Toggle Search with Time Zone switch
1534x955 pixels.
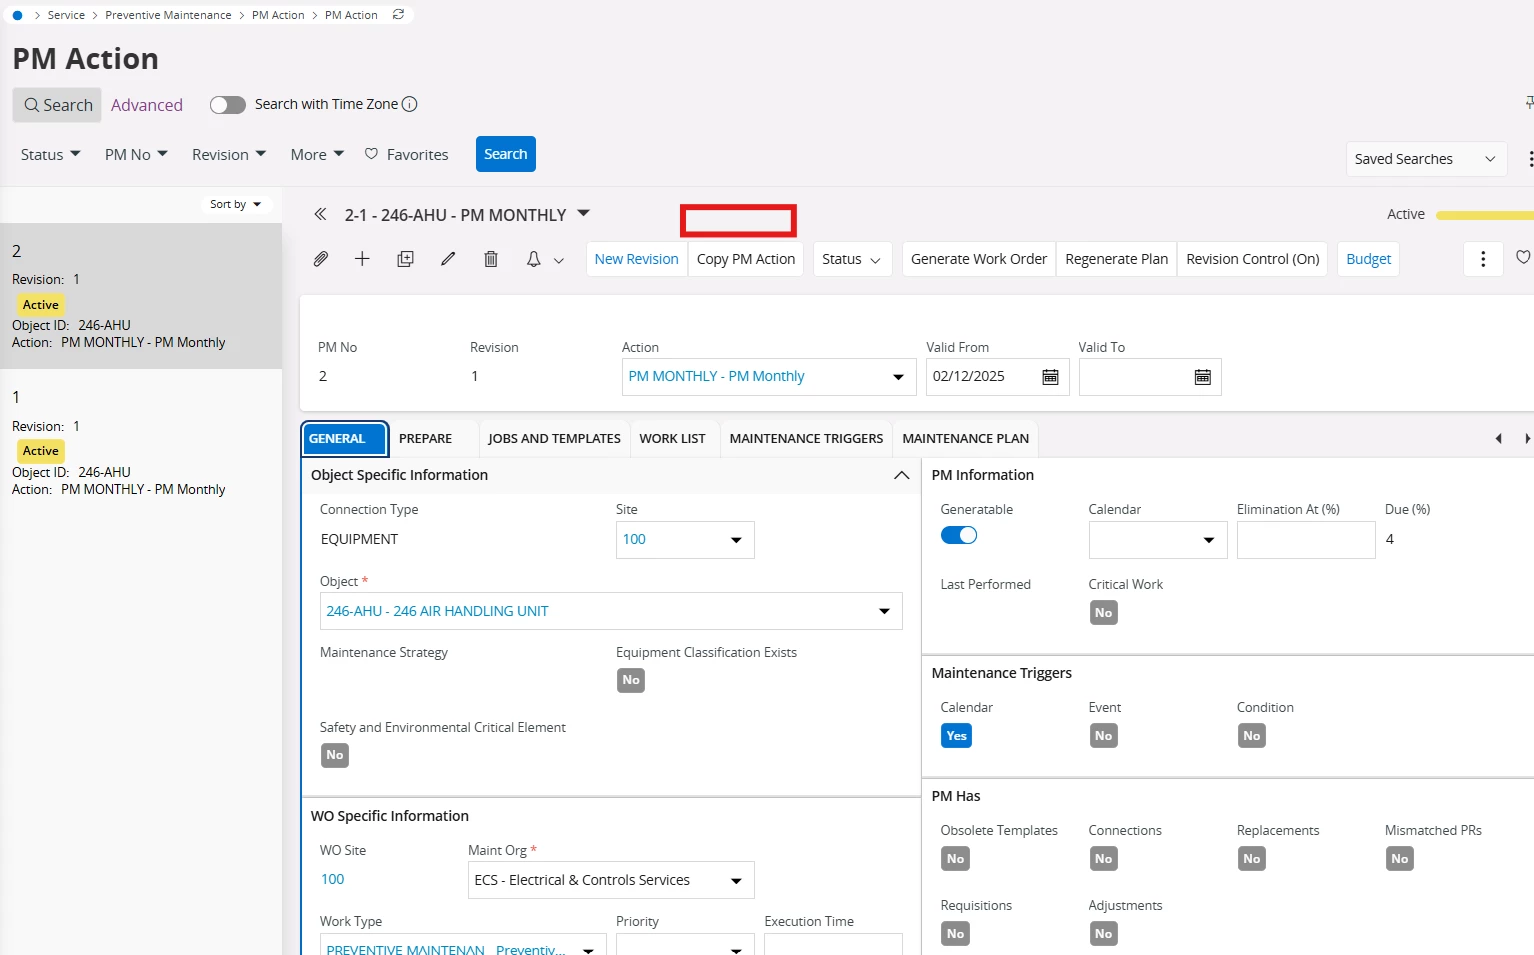[228, 105]
